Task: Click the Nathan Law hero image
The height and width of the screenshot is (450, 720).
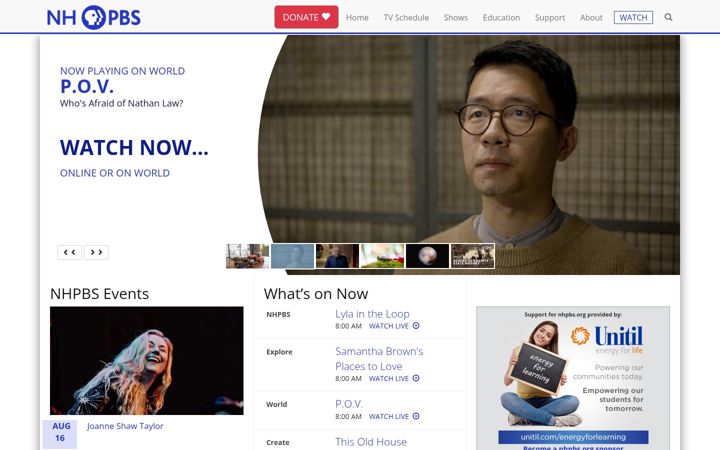Action: click(468, 155)
